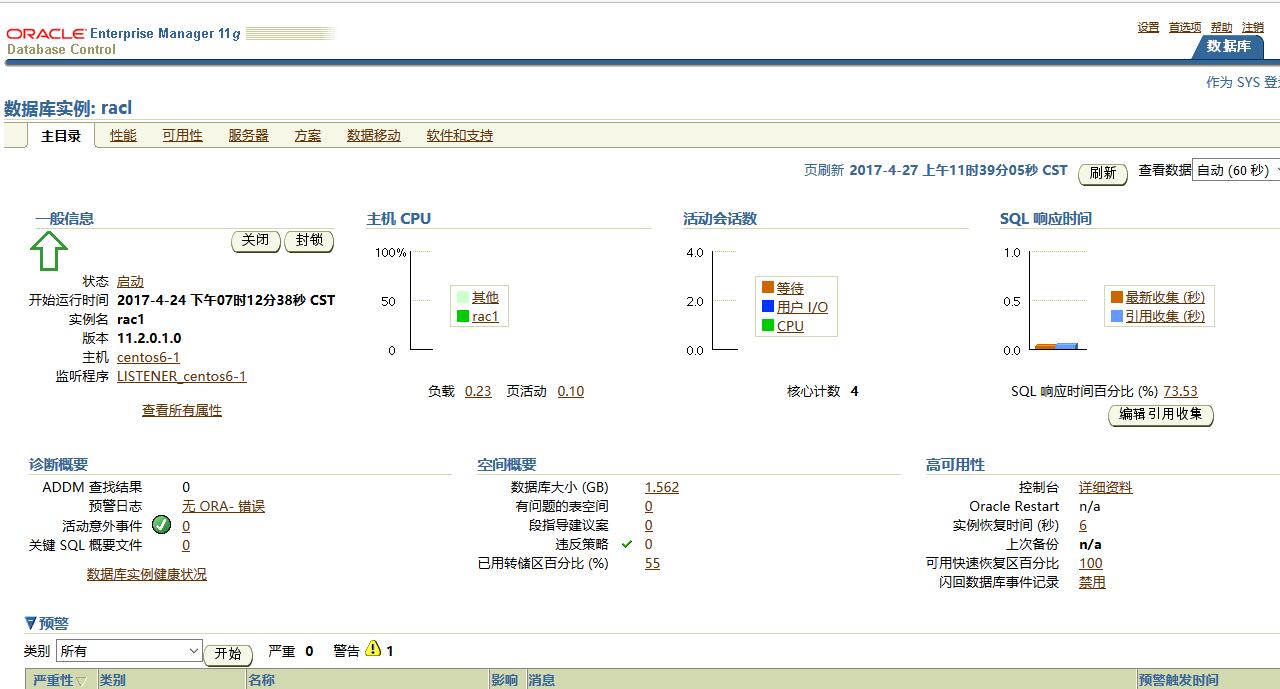Open database size 1.562 link

click(662, 487)
